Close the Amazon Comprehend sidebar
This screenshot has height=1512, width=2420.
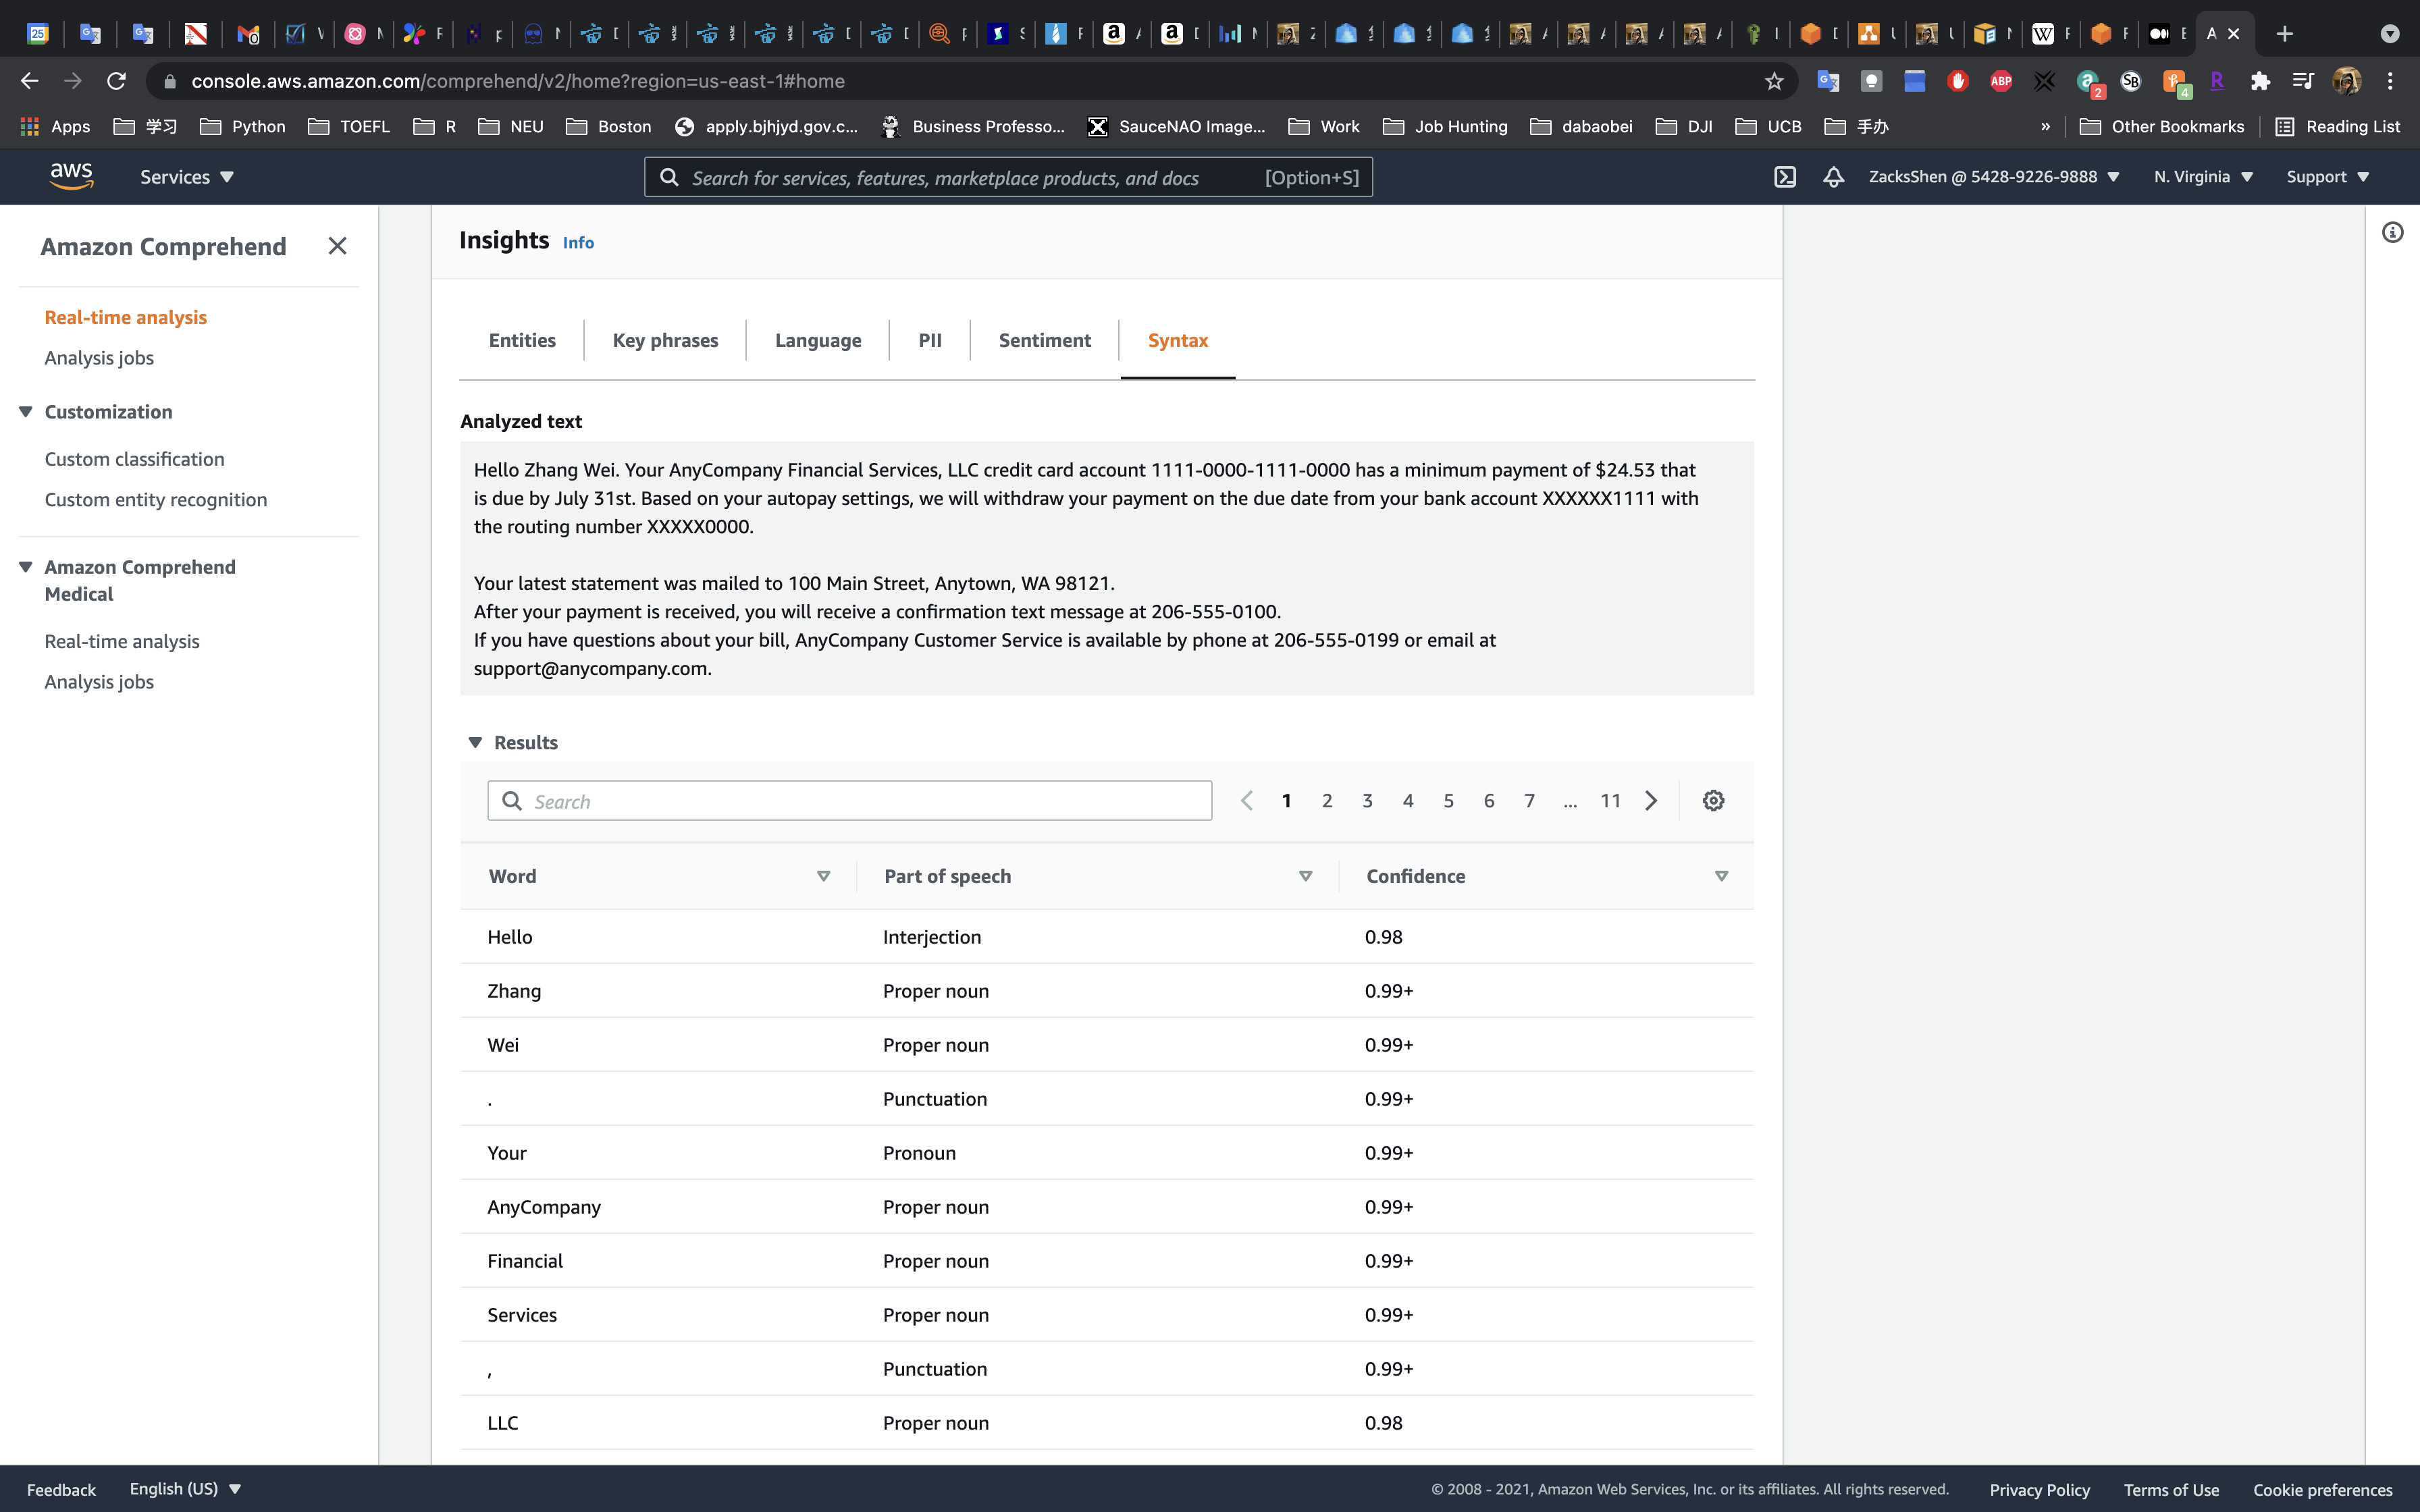[337, 246]
